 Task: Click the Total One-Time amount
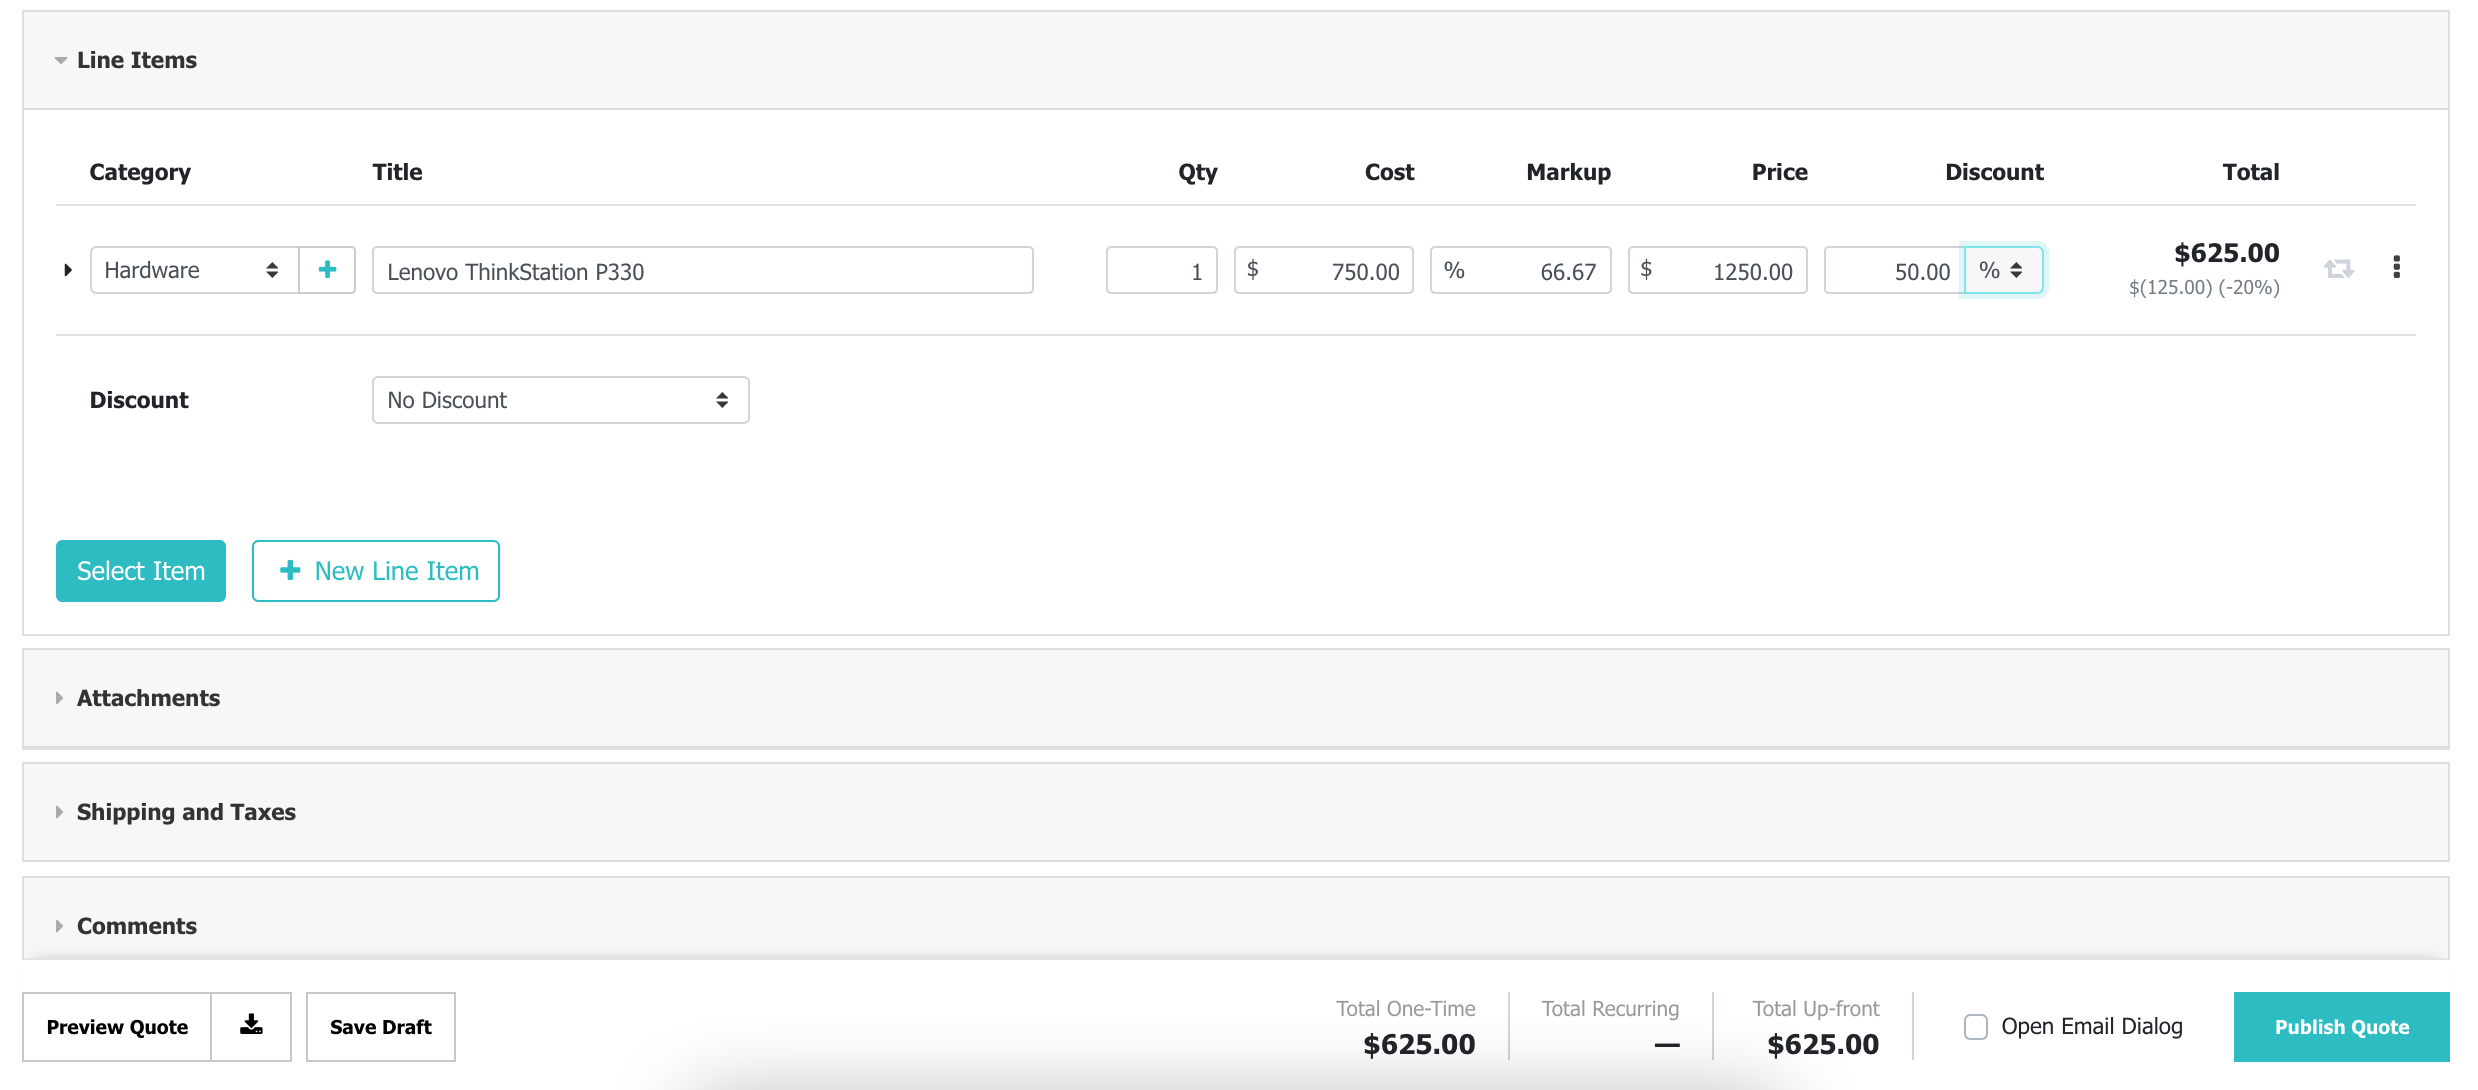[1419, 1044]
